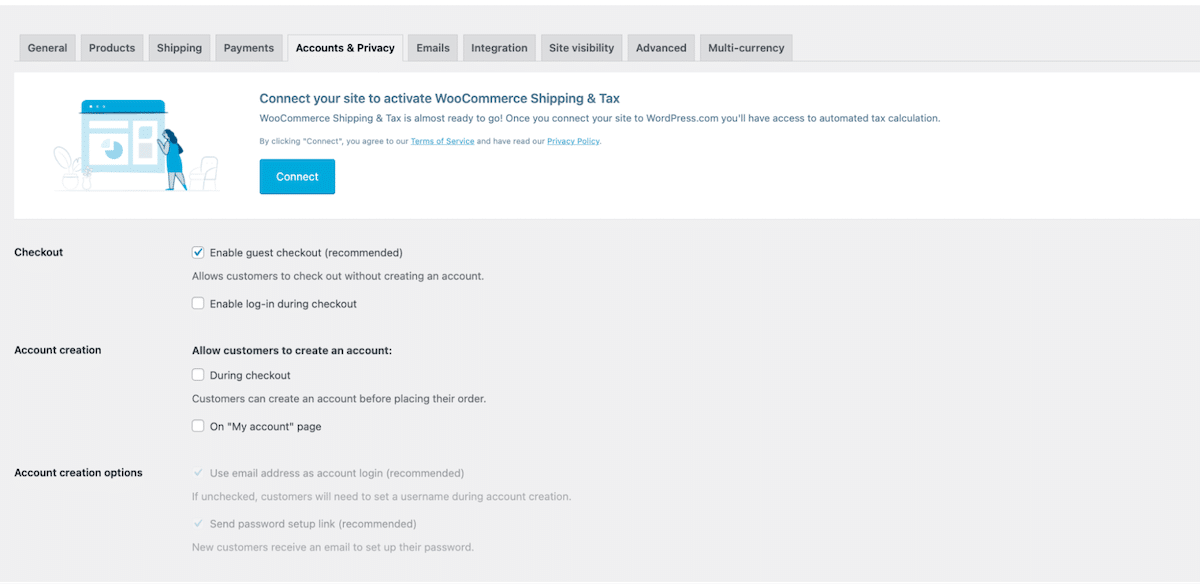Open the Privacy Policy link
The image size is (1200, 584).
click(573, 142)
